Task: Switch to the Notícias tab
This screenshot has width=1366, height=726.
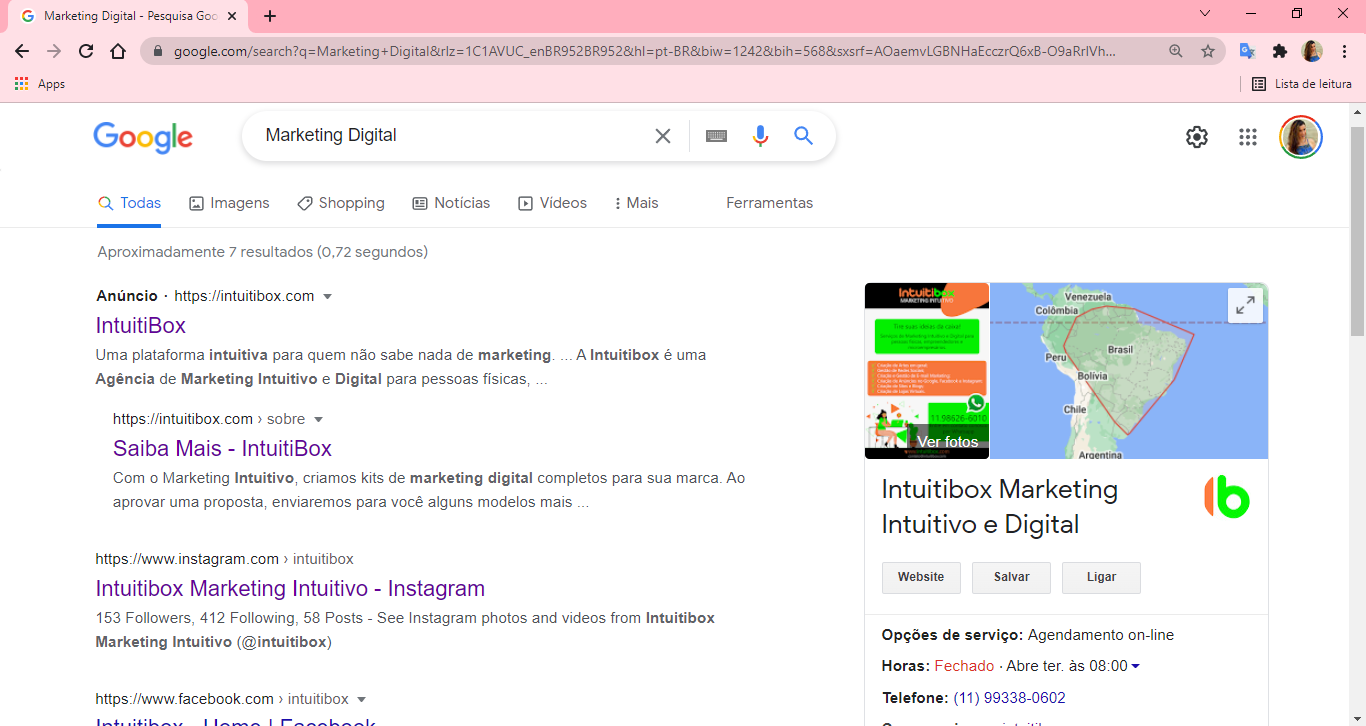Action: (x=451, y=203)
